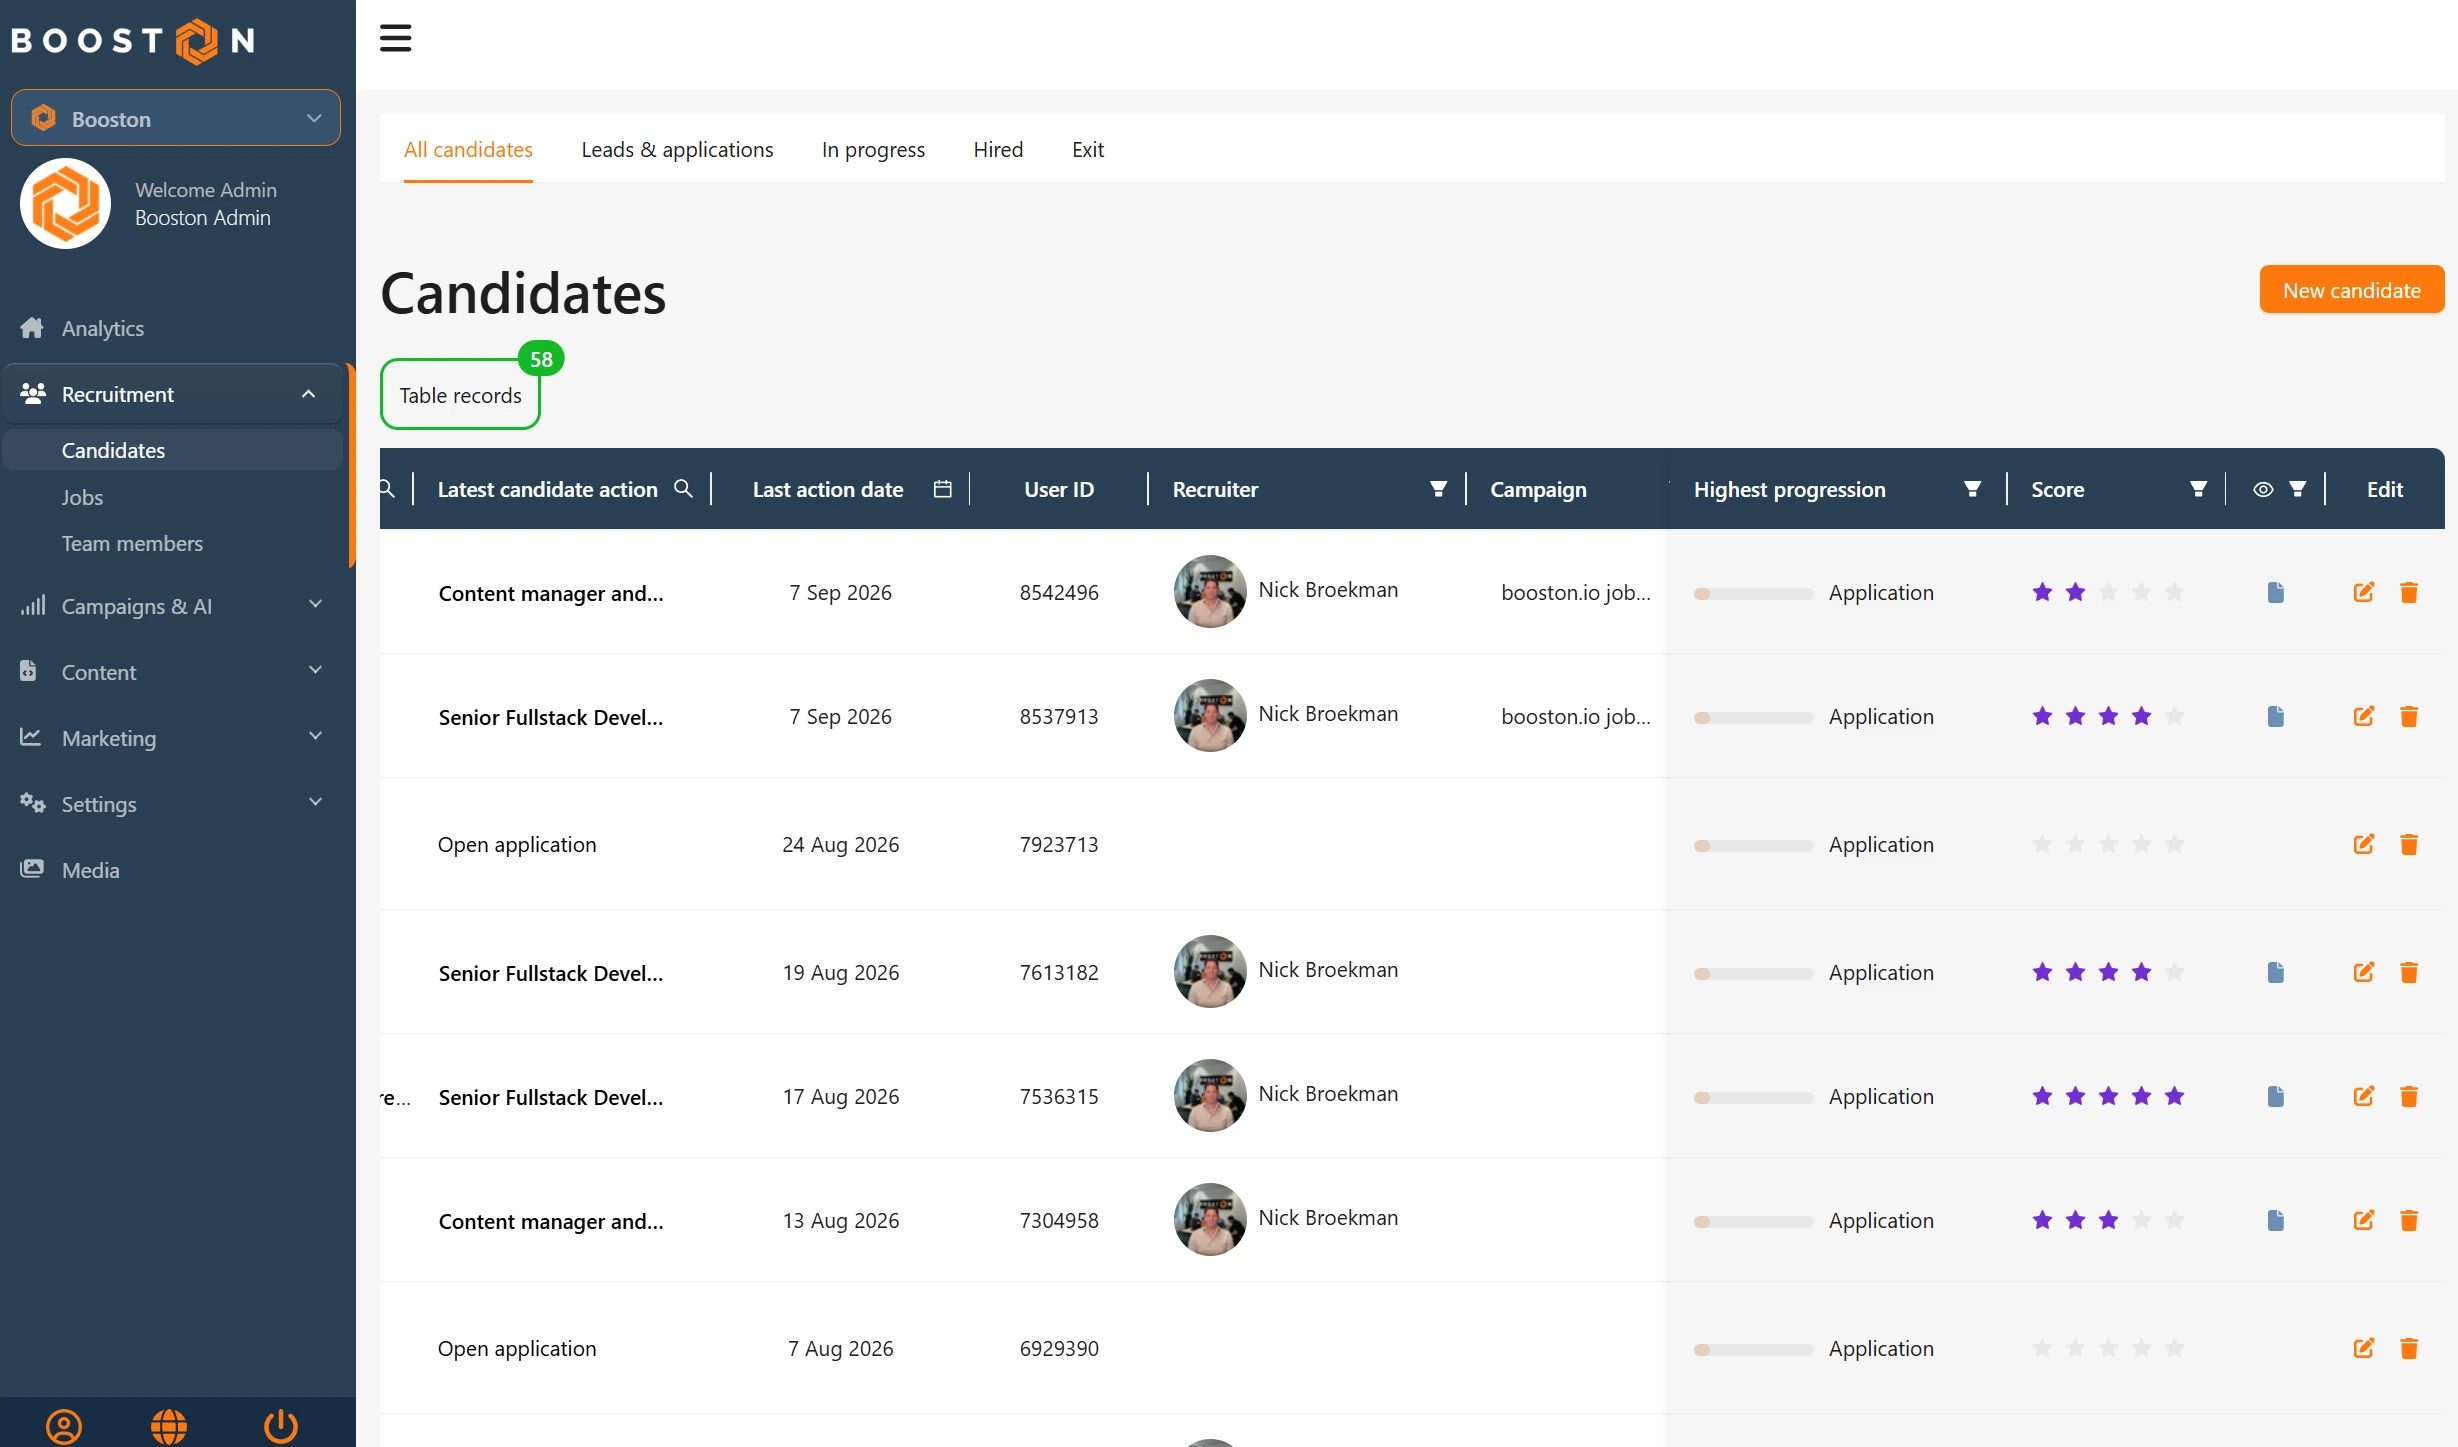Switch to Hired tab
The width and height of the screenshot is (2458, 1447).
(x=998, y=149)
